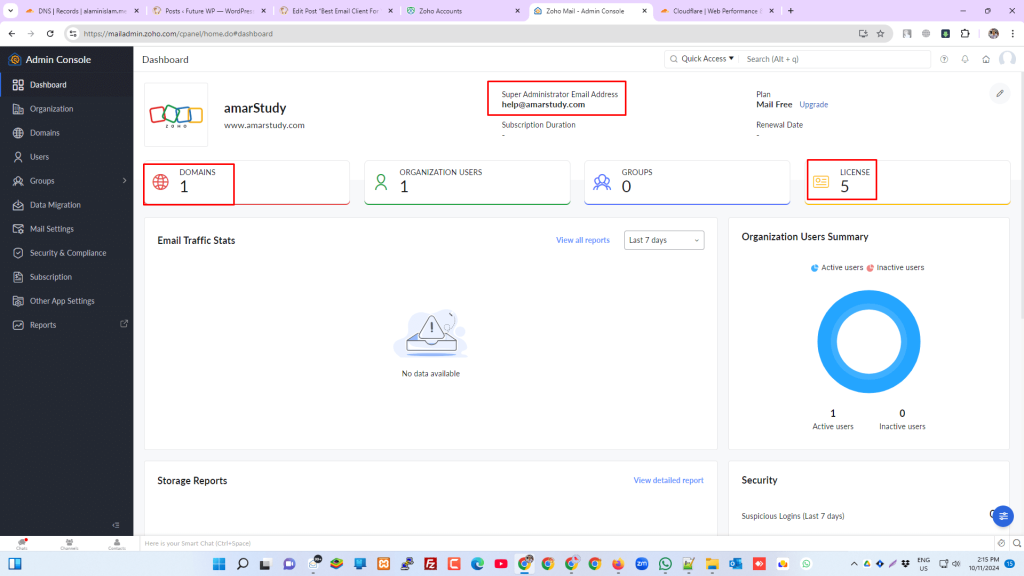This screenshot has width=1024, height=576.
Task: Click the floating blue settings button
Action: 1003,516
